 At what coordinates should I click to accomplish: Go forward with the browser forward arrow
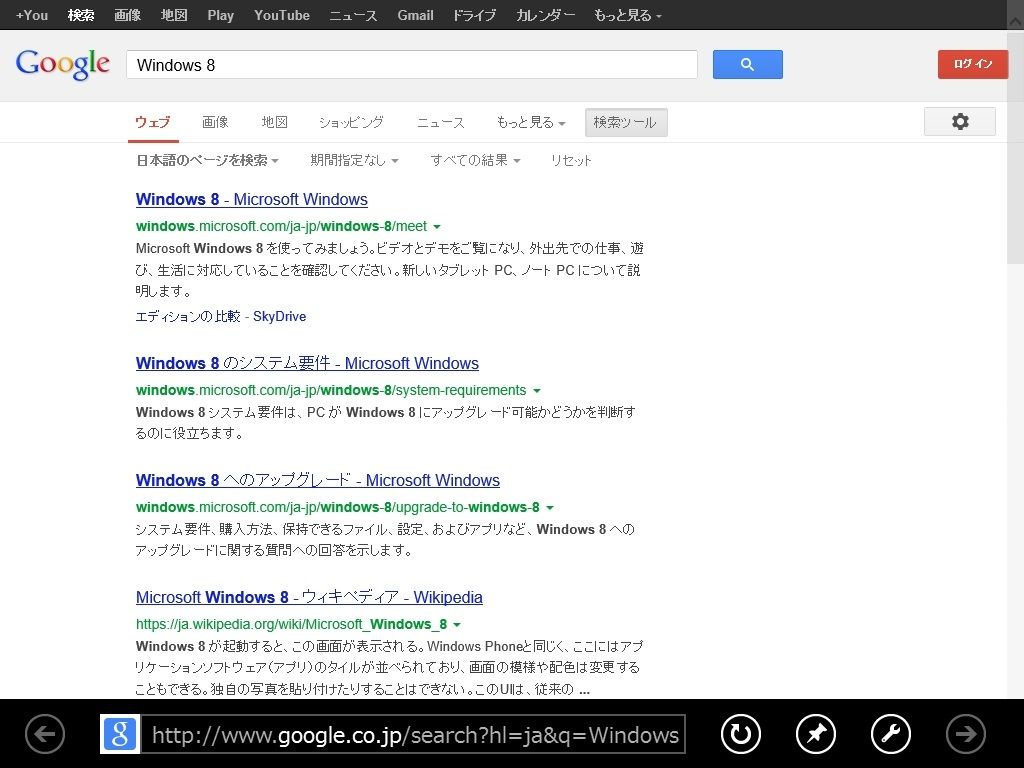tap(966, 734)
